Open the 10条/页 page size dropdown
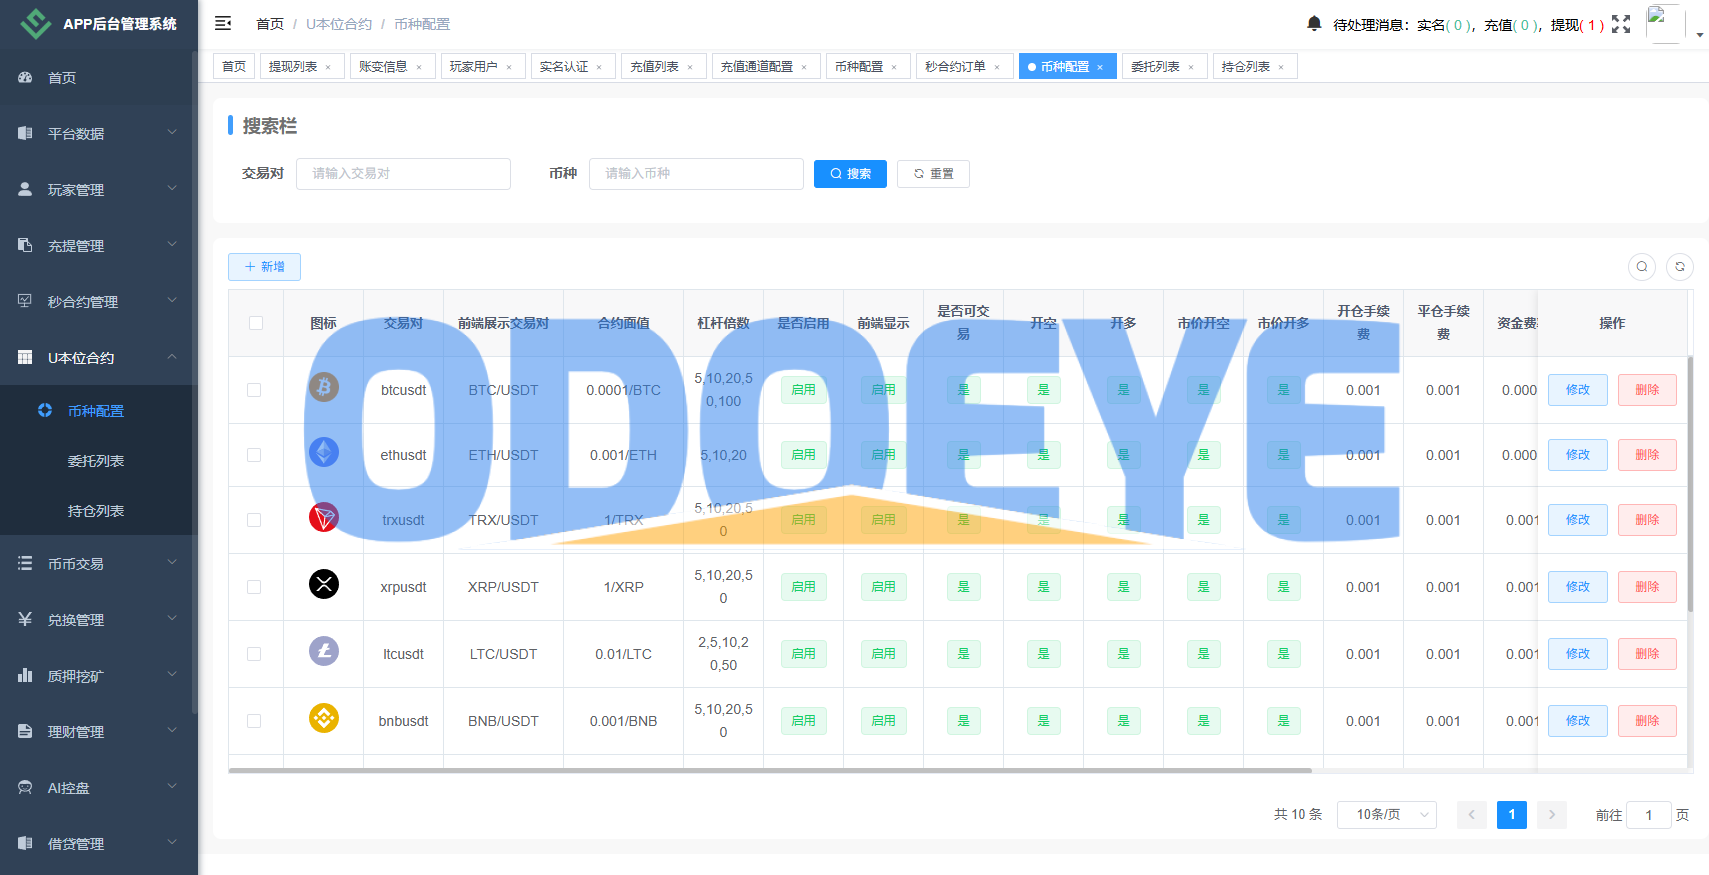Screen dimensions: 1709x875 tap(1387, 815)
